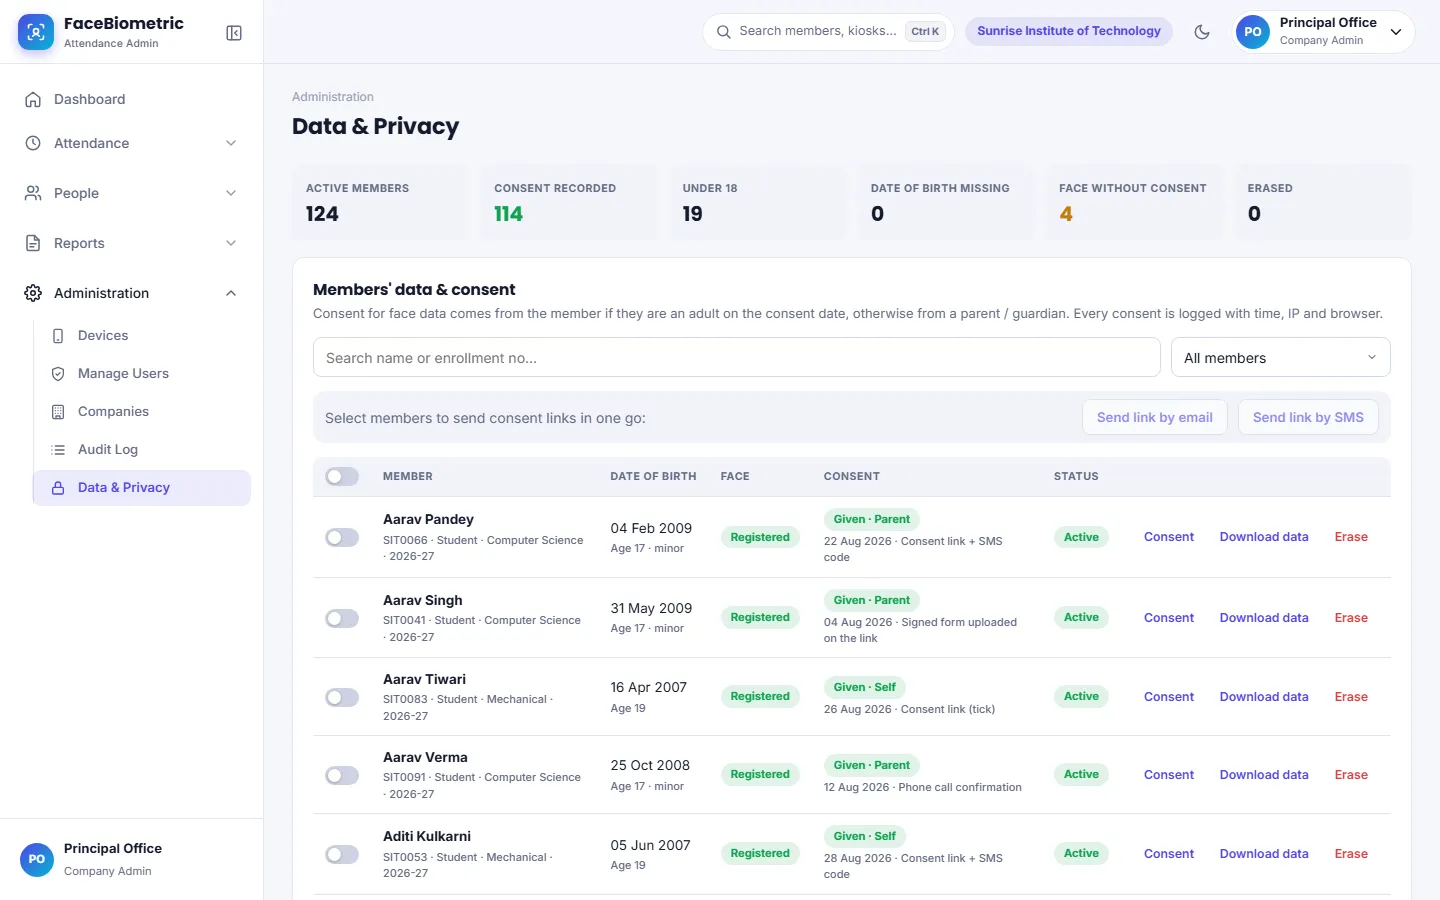Open the All members filter dropdown

tap(1280, 358)
